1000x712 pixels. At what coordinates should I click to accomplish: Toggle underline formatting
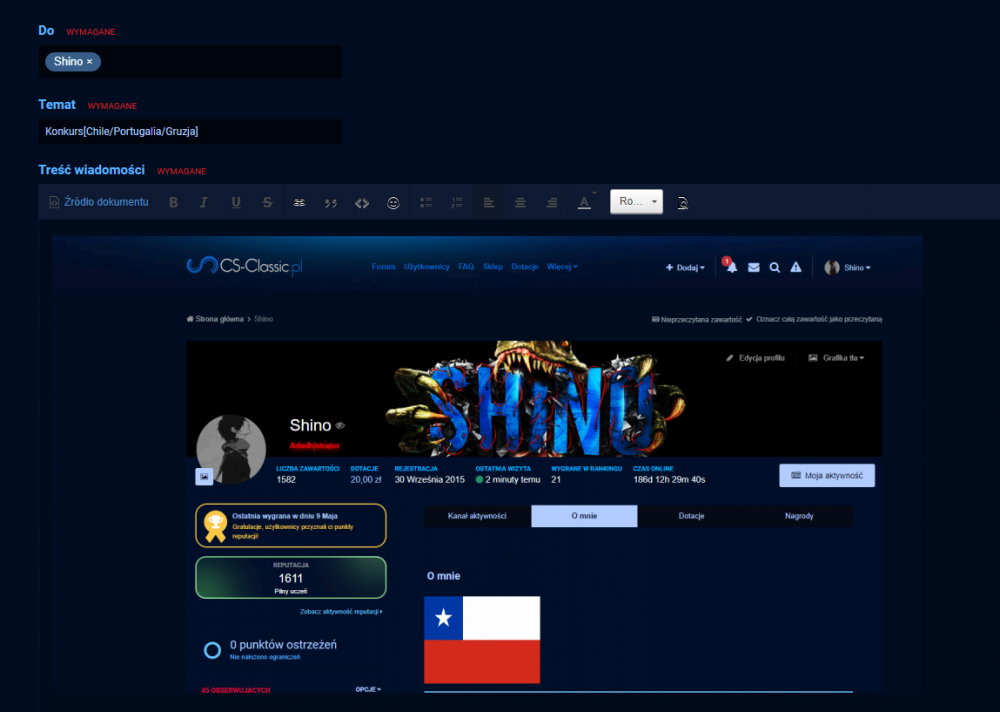pyautogui.click(x=236, y=202)
